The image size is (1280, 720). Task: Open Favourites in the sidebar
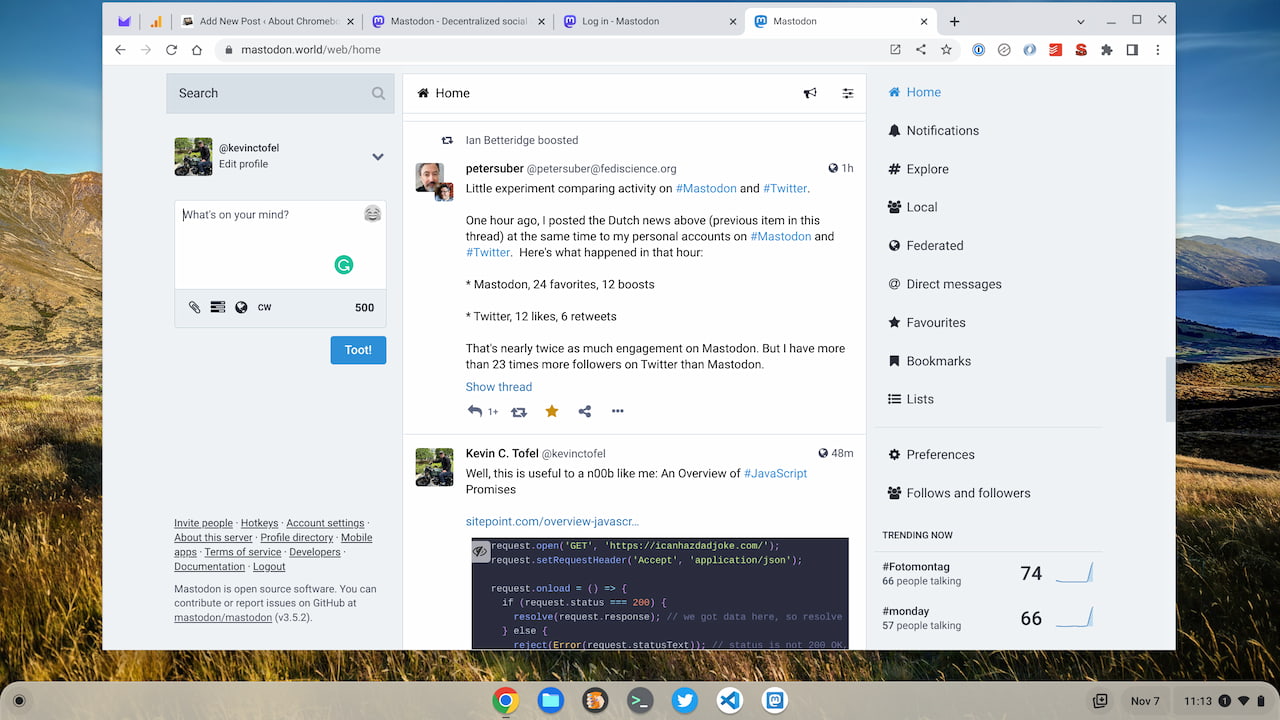click(x=927, y=323)
